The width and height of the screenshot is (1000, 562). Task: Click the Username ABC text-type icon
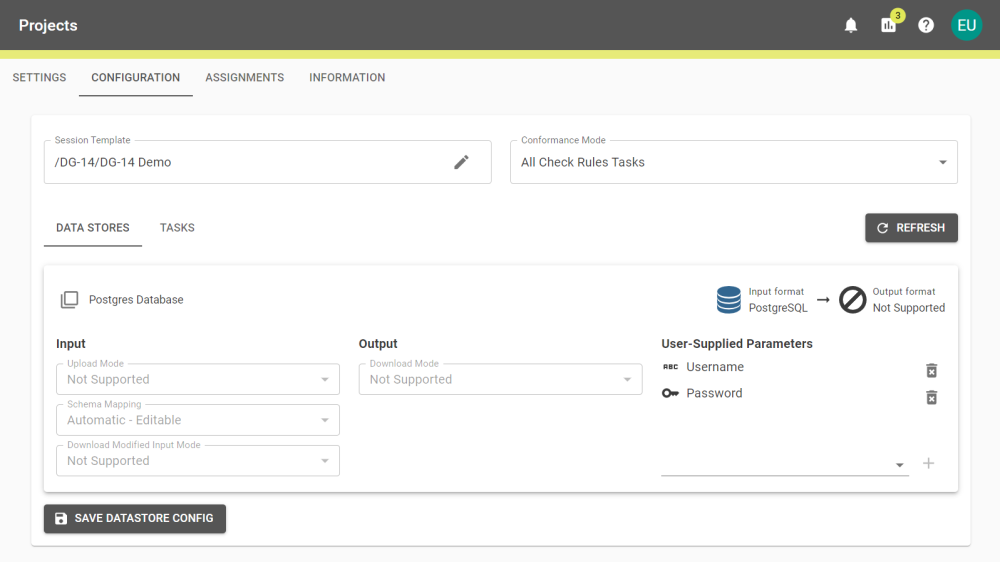pos(670,367)
